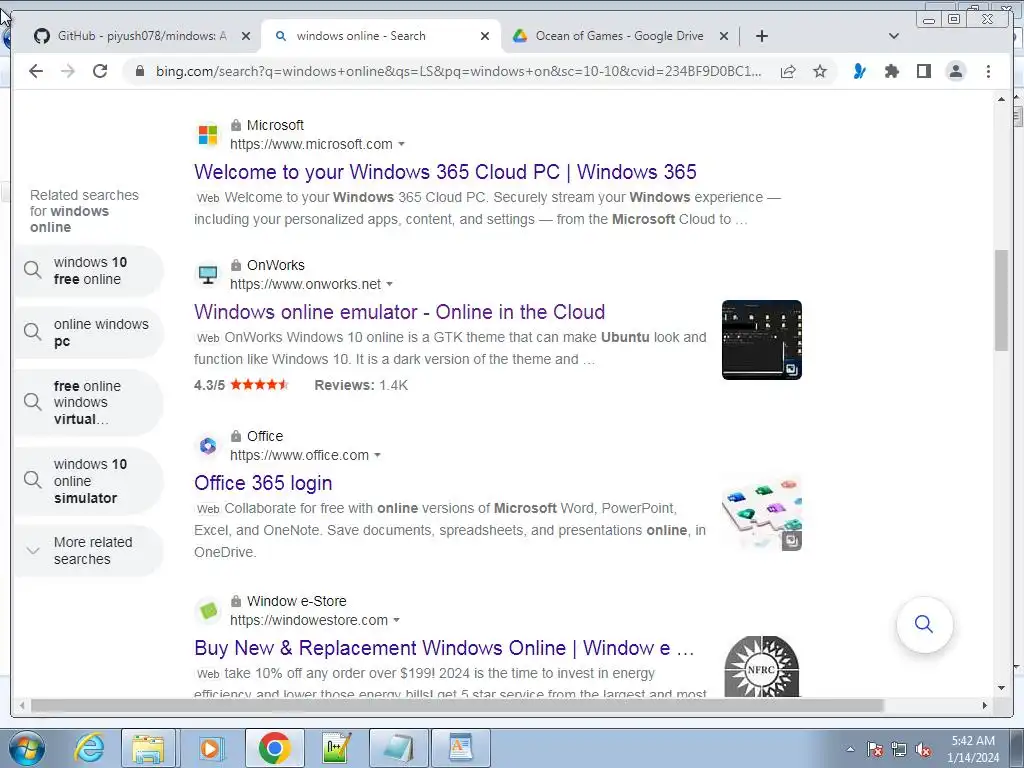The height and width of the screenshot is (768, 1024).
Task: Open the NFRC logo thumbnail
Action: tap(761, 666)
